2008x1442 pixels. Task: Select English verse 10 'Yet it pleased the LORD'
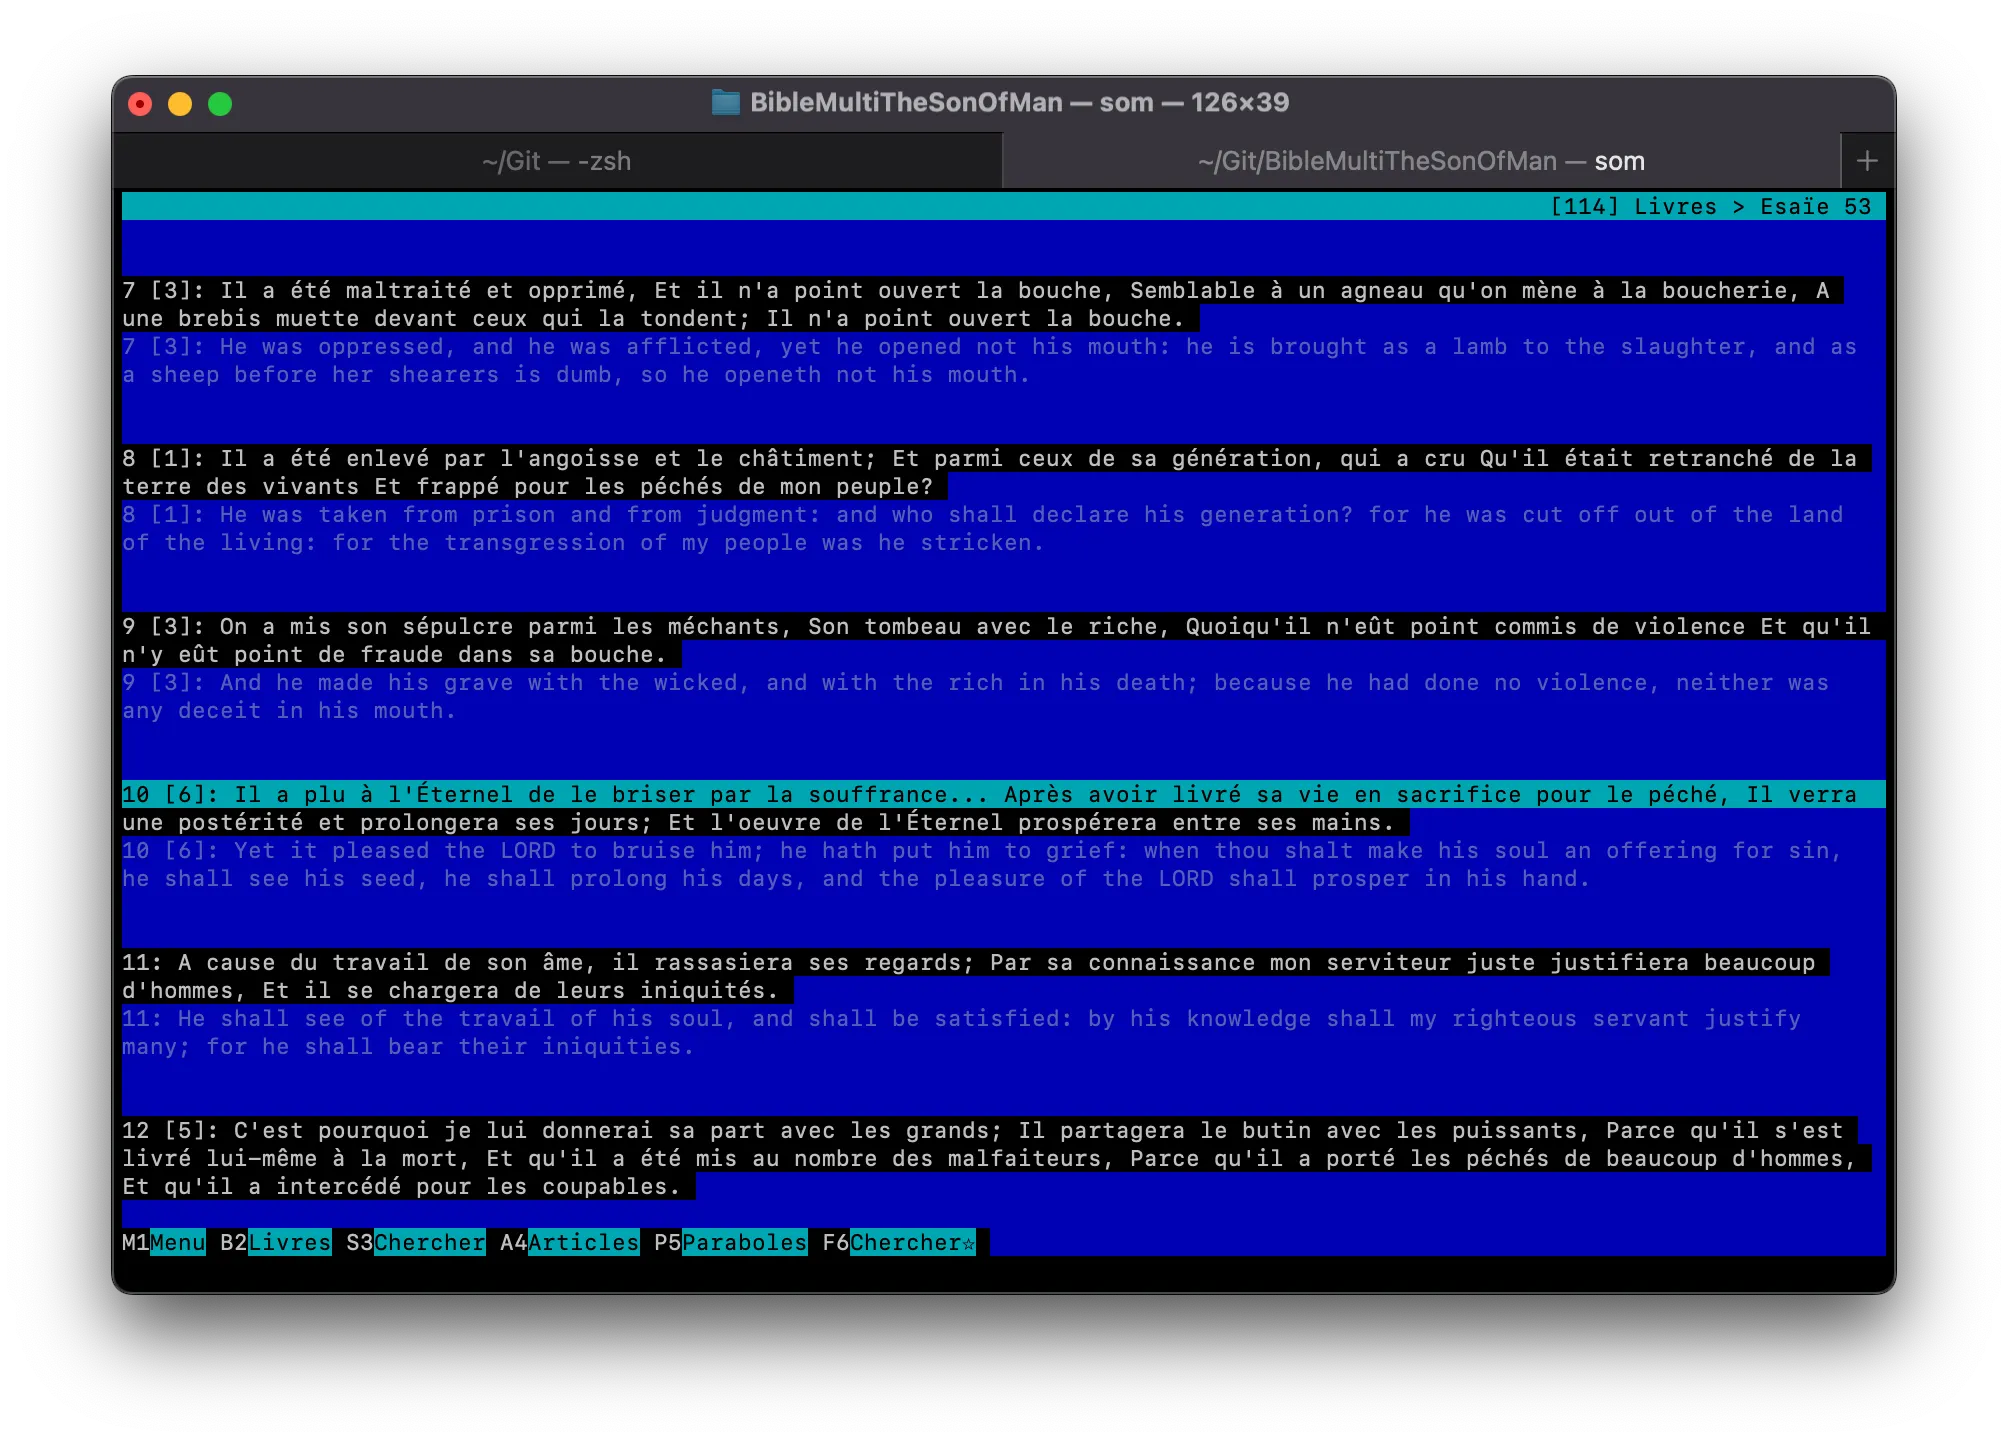coord(982,865)
